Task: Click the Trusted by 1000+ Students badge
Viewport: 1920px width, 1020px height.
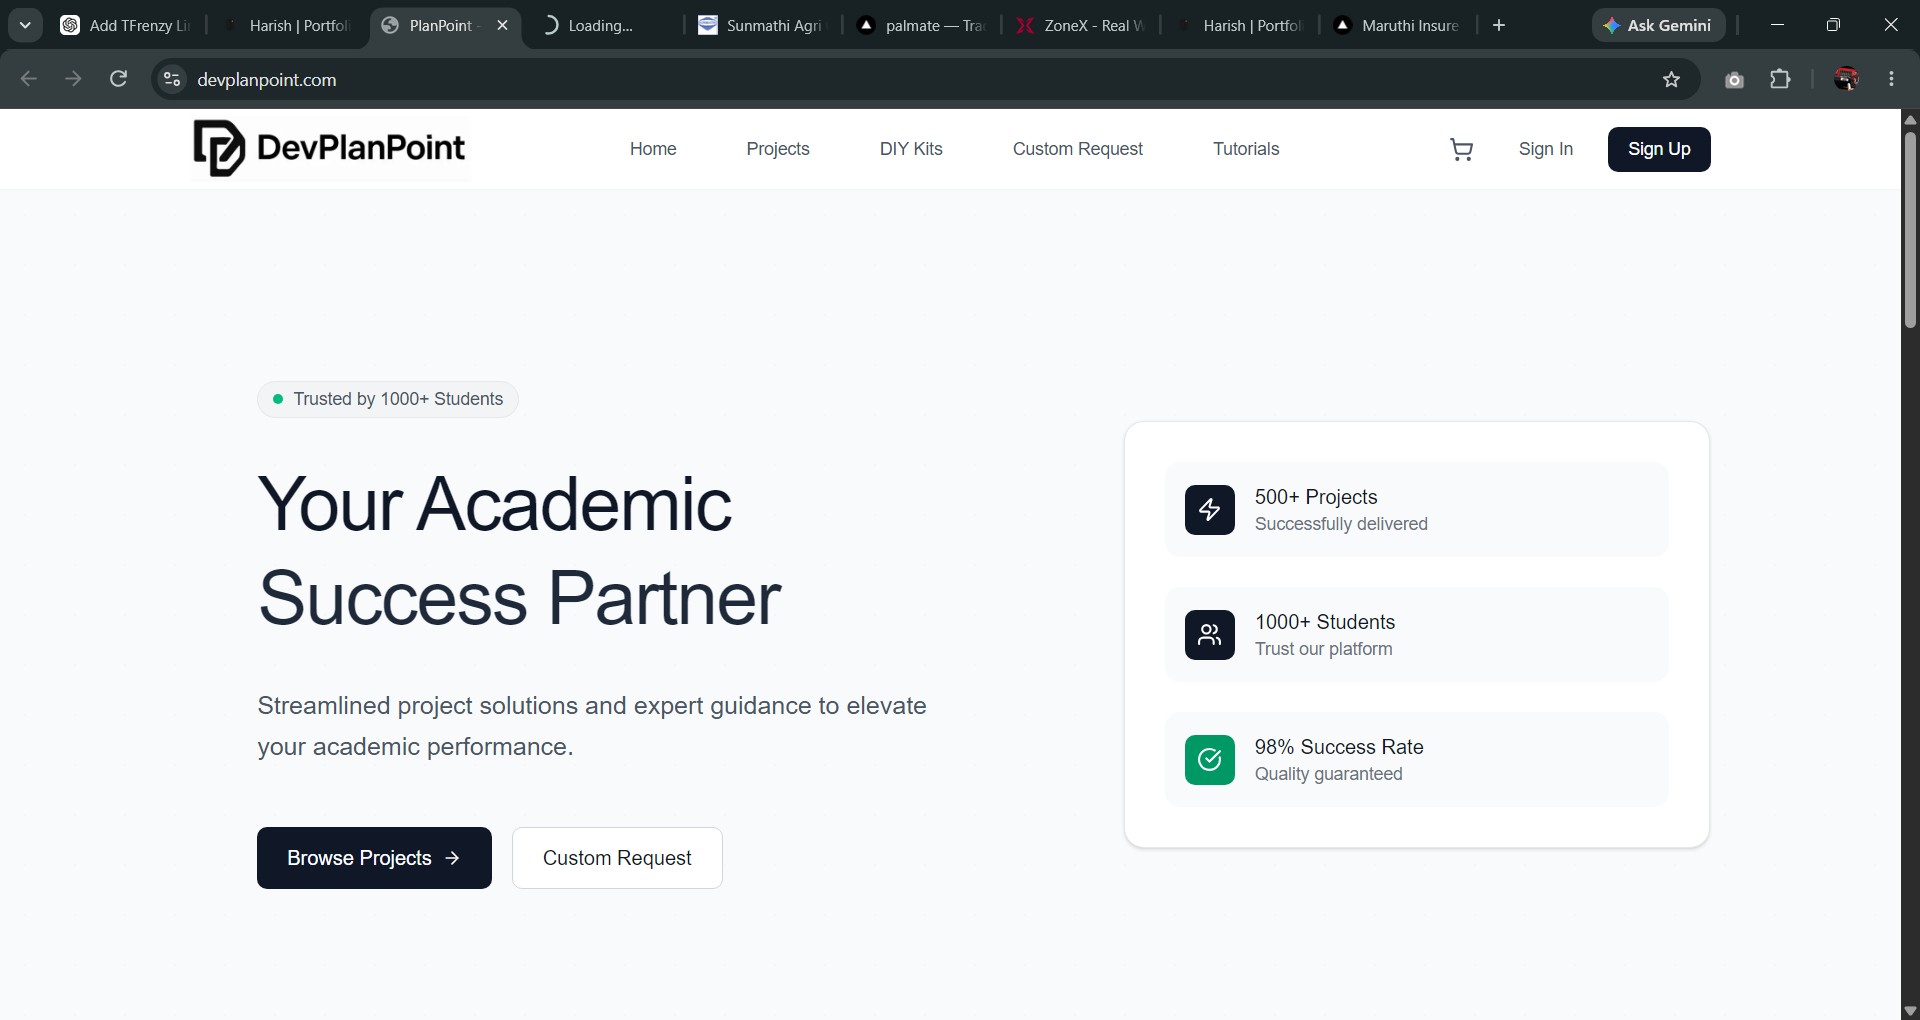Action: [388, 399]
